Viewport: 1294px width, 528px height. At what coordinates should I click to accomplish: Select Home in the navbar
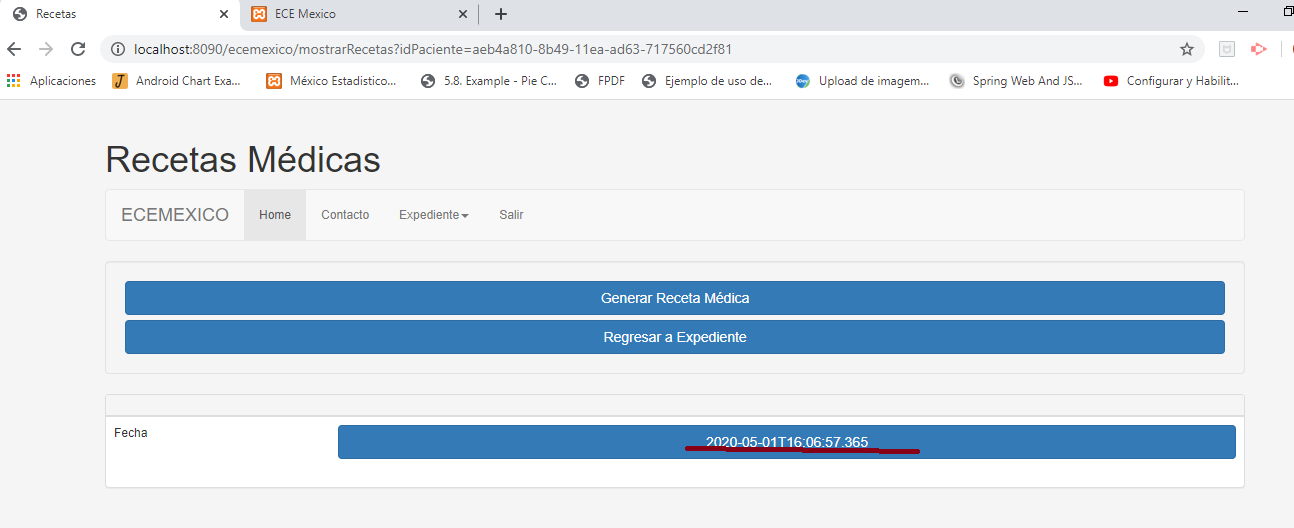click(x=275, y=215)
